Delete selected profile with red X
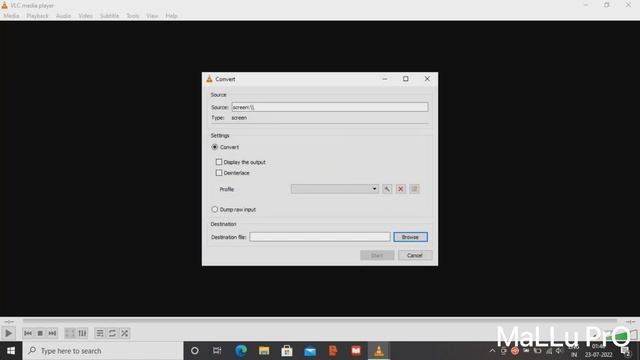This screenshot has height=360, width=640. click(x=401, y=189)
